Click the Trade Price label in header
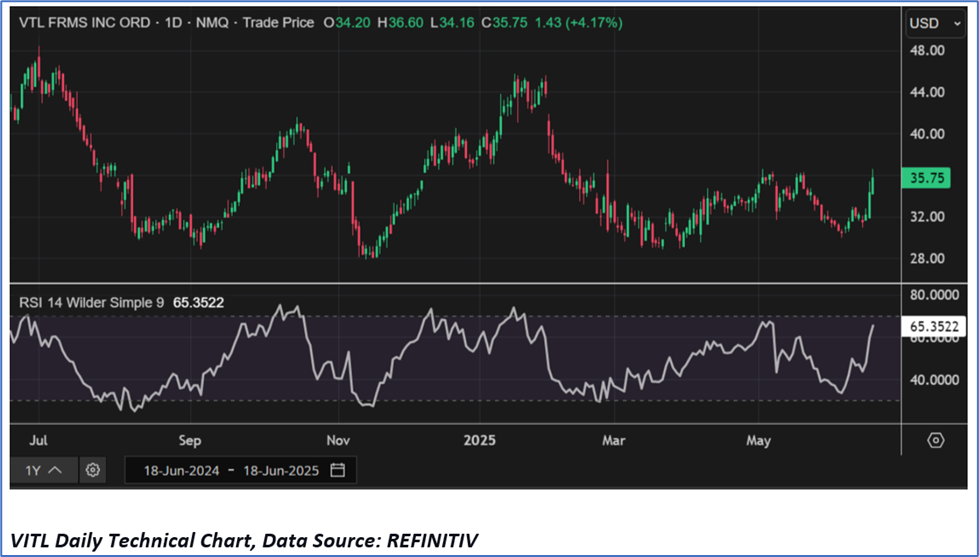 tap(275, 23)
